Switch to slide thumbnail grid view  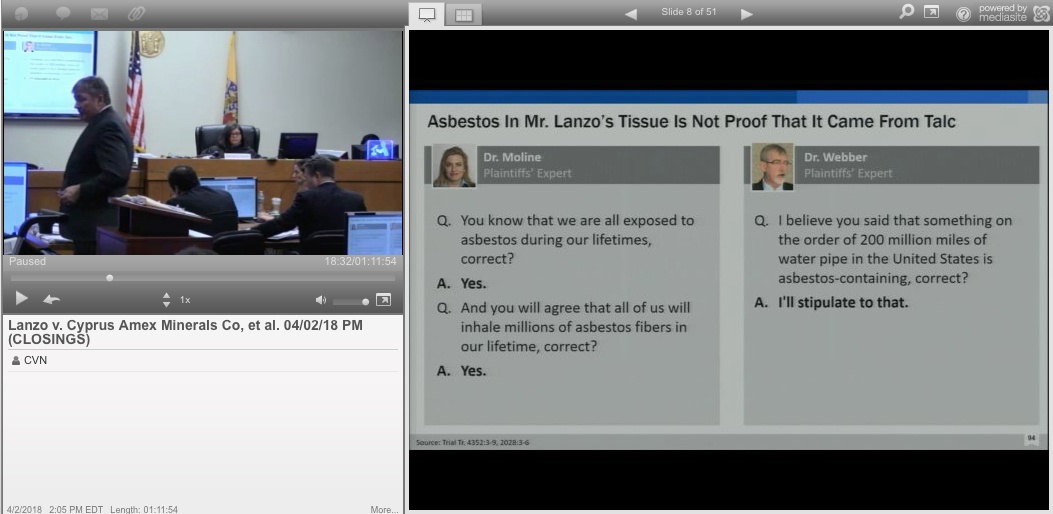point(463,14)
